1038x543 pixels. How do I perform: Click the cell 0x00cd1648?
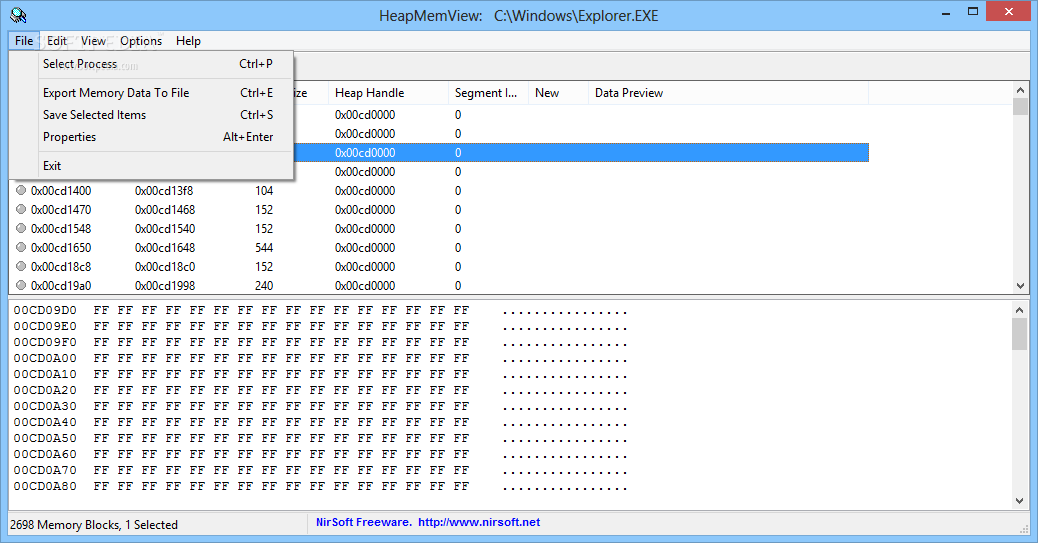(165, 248)
